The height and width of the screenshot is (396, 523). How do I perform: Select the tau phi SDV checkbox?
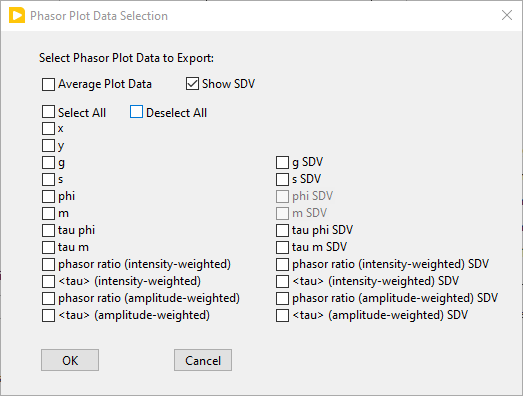tap(283, 231)
